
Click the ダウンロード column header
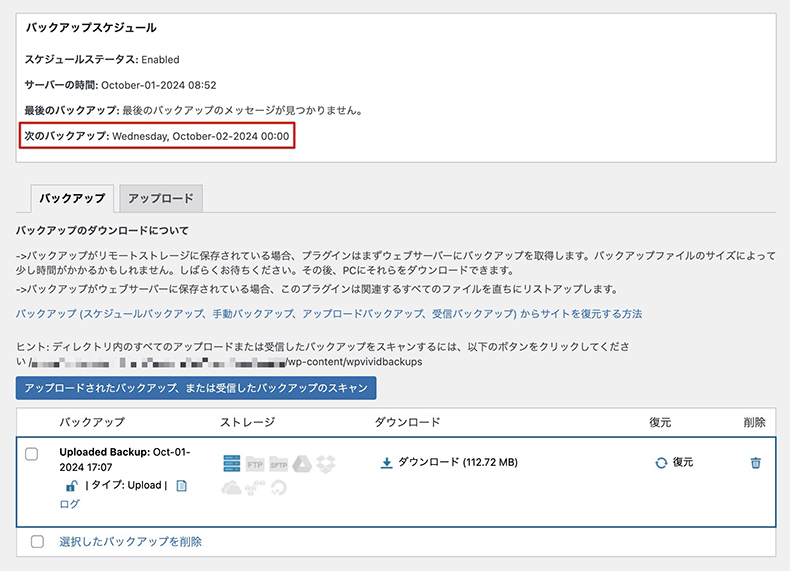(408, 422)
